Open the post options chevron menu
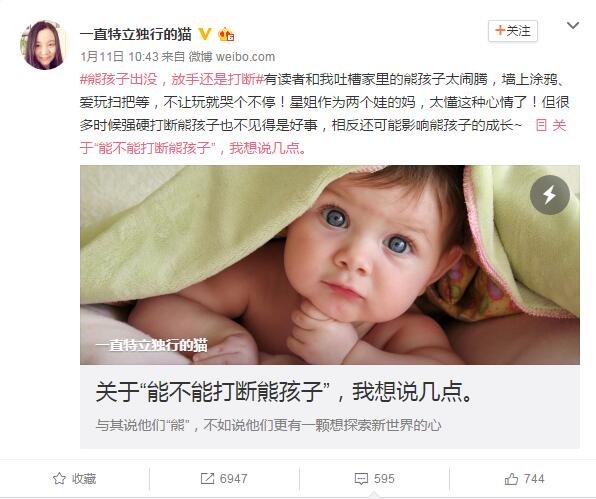Viewport: 596px width, 499px height. point(573,25)
